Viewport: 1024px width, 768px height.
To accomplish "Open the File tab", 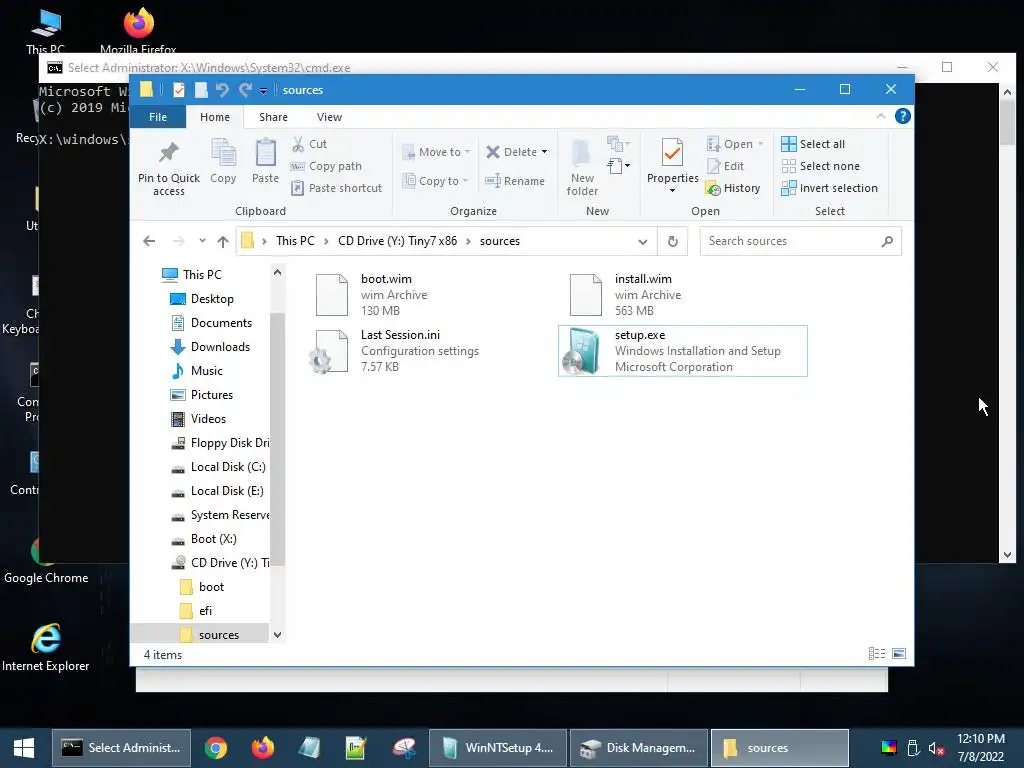I will (x=158, y=117).
